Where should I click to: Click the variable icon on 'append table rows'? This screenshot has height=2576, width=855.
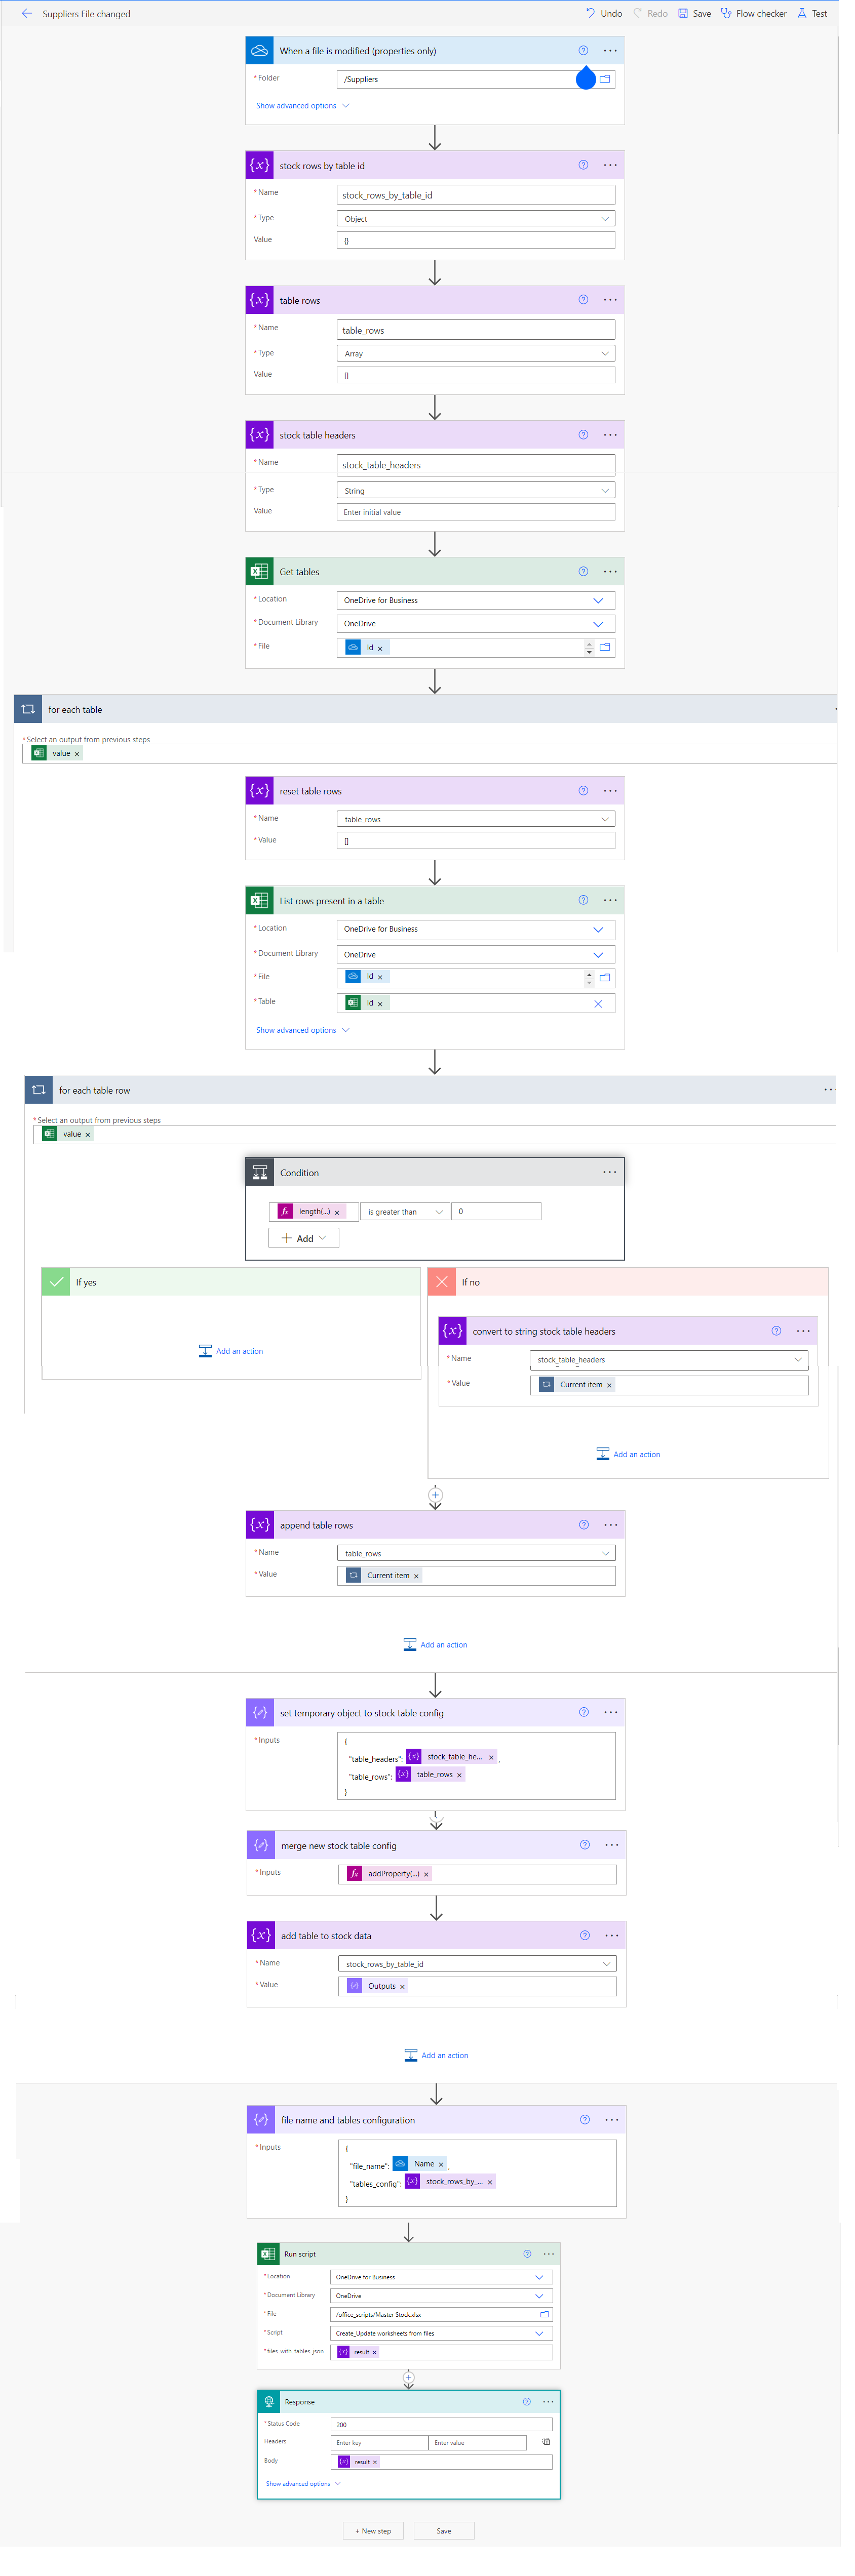click(x=260, y=1524)
